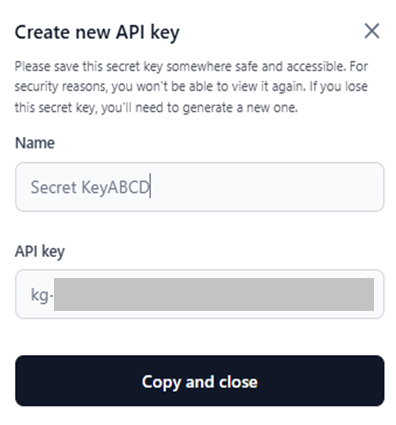Click 'generate a new one' description line

[156, 108]
